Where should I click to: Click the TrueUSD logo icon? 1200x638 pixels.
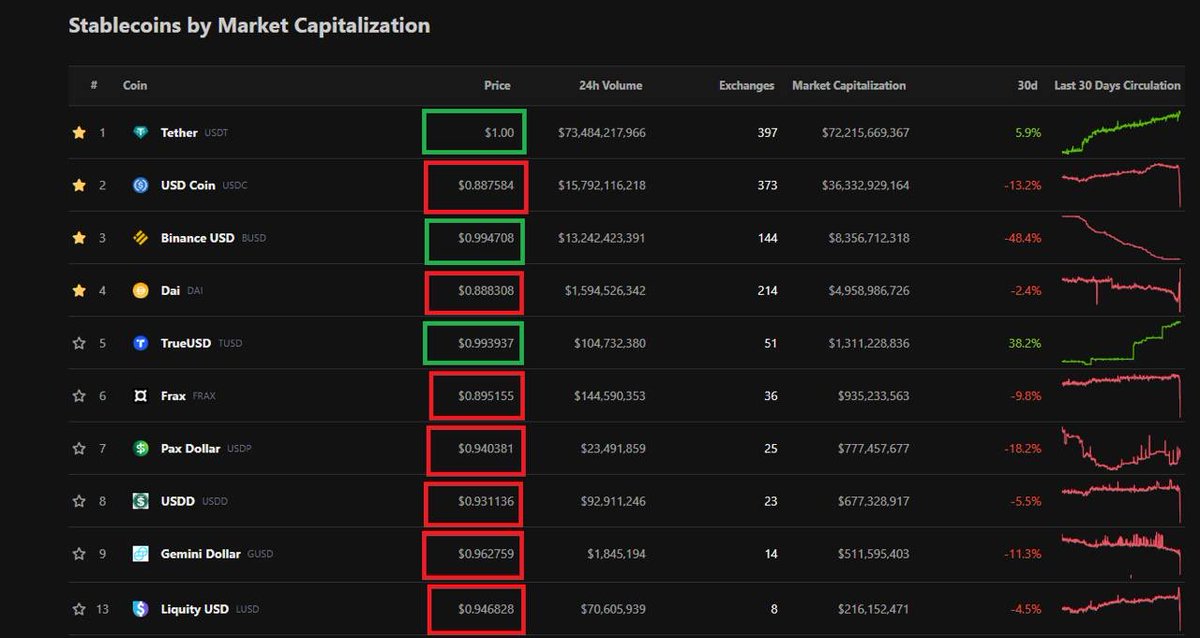coord(141,343)
